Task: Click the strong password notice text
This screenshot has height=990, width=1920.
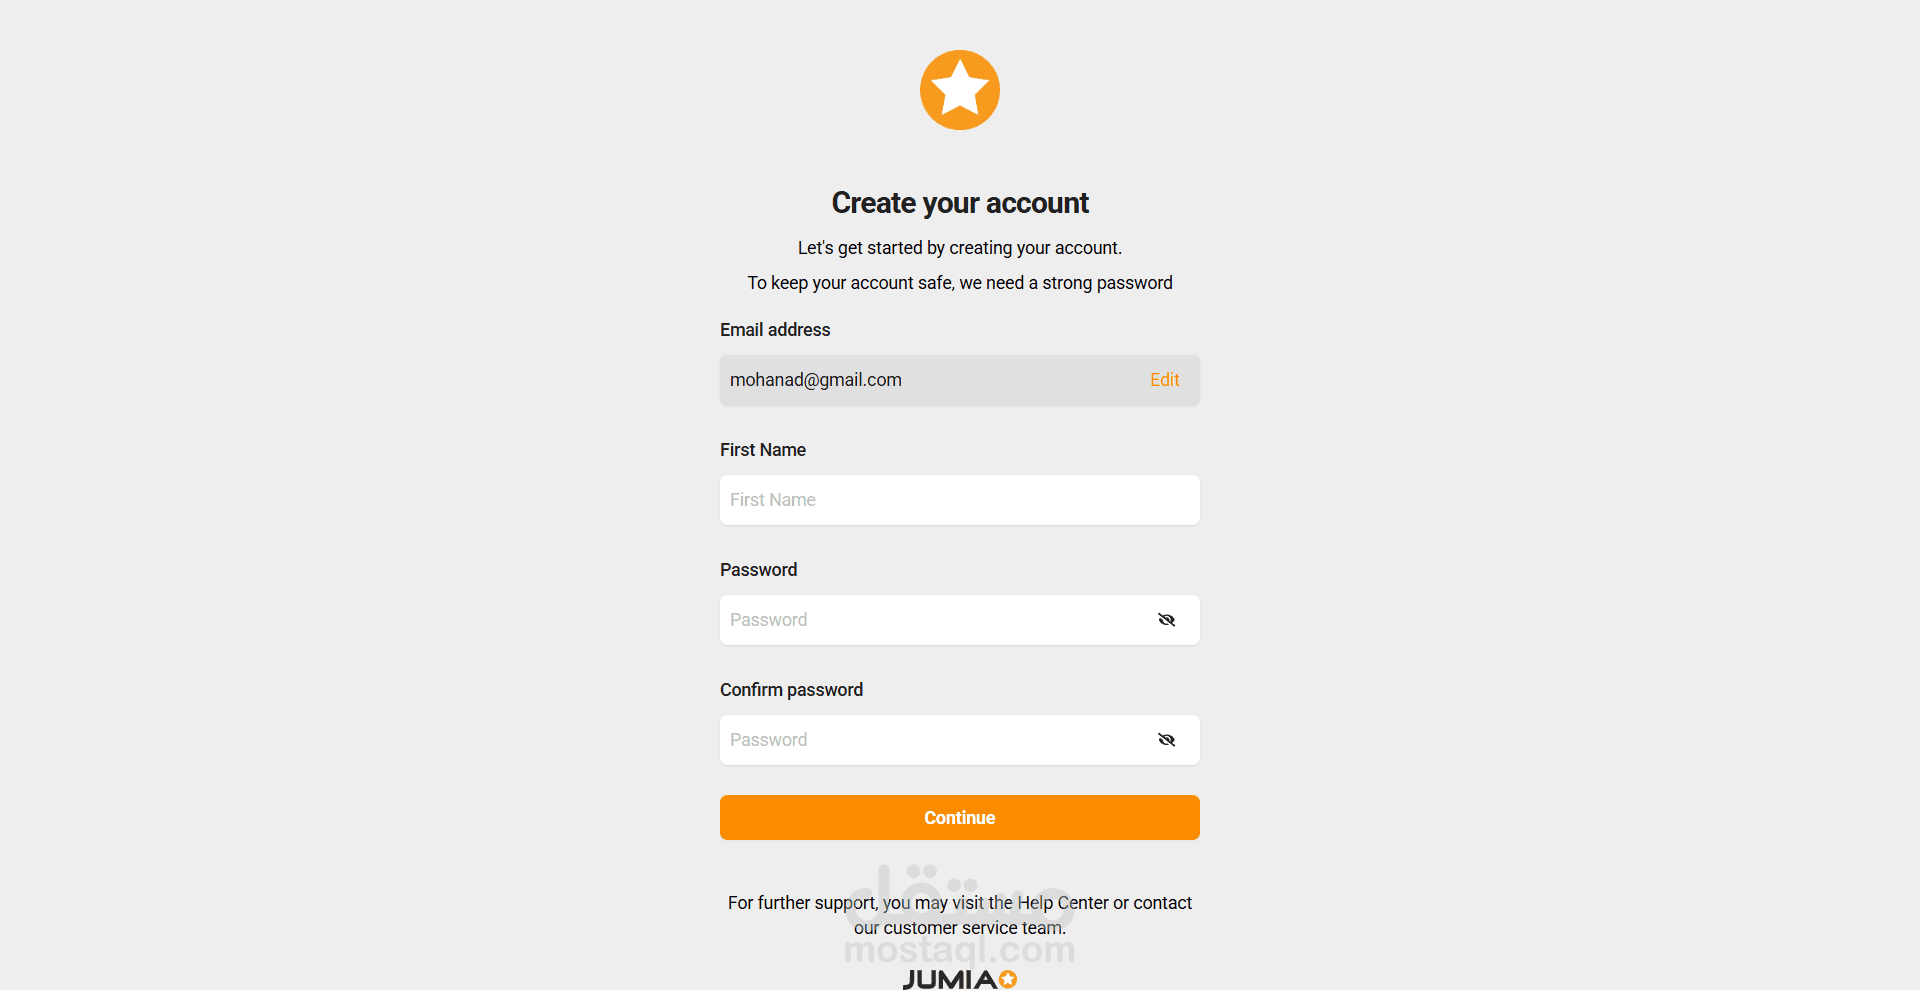Action: 960,283
